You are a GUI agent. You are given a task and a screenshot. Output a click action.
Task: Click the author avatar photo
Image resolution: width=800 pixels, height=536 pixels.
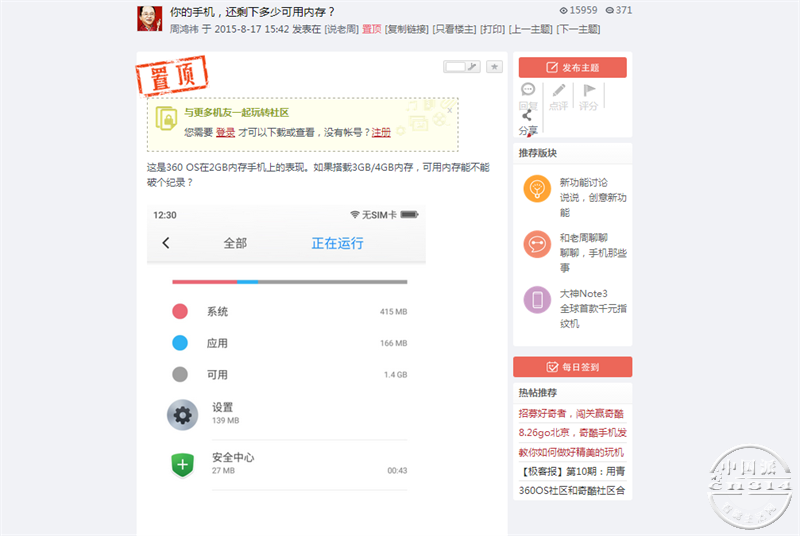(149, 19)
